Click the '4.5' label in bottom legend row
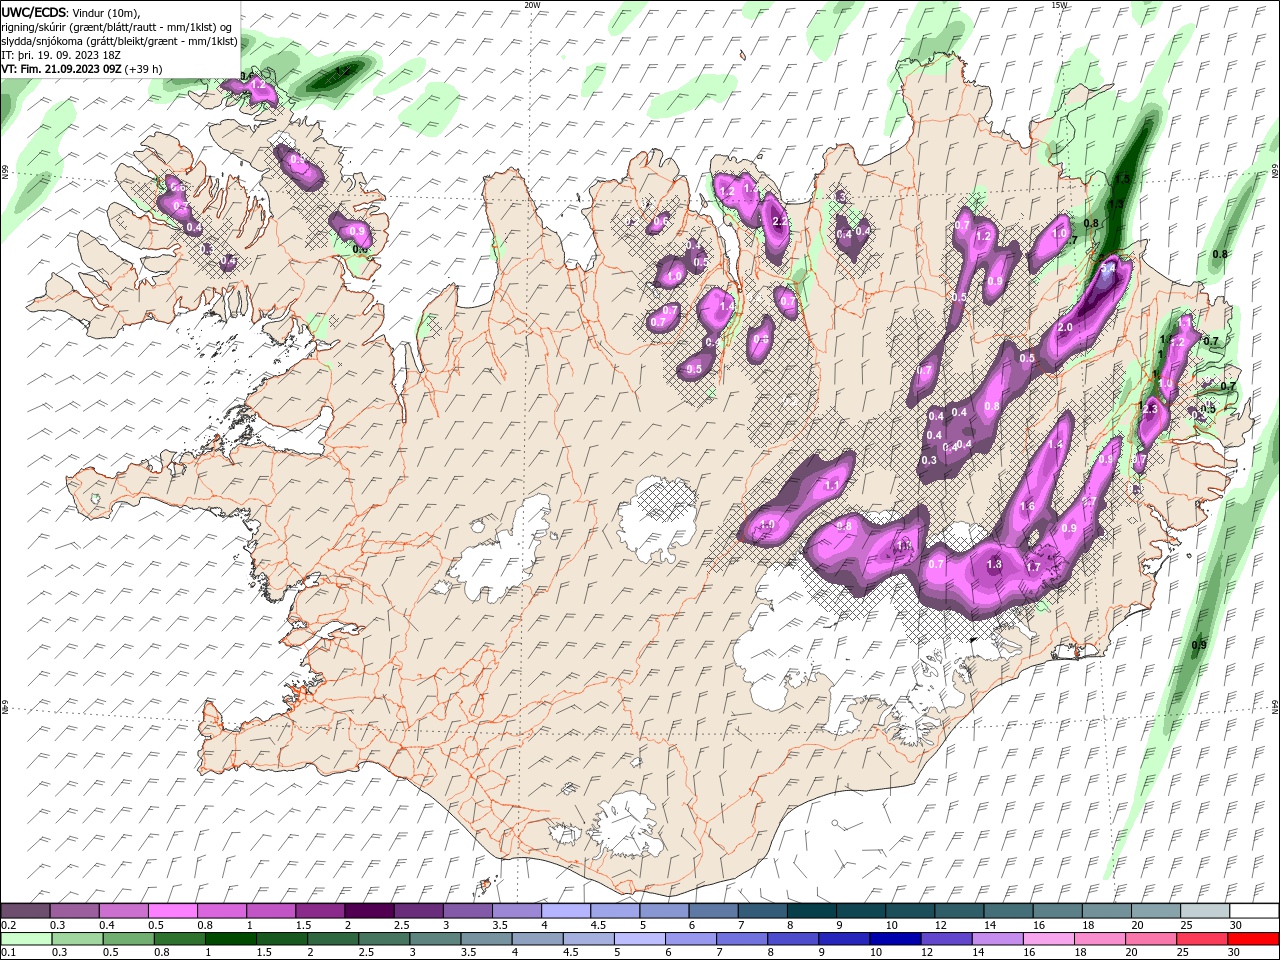 (x=571, y=953)
